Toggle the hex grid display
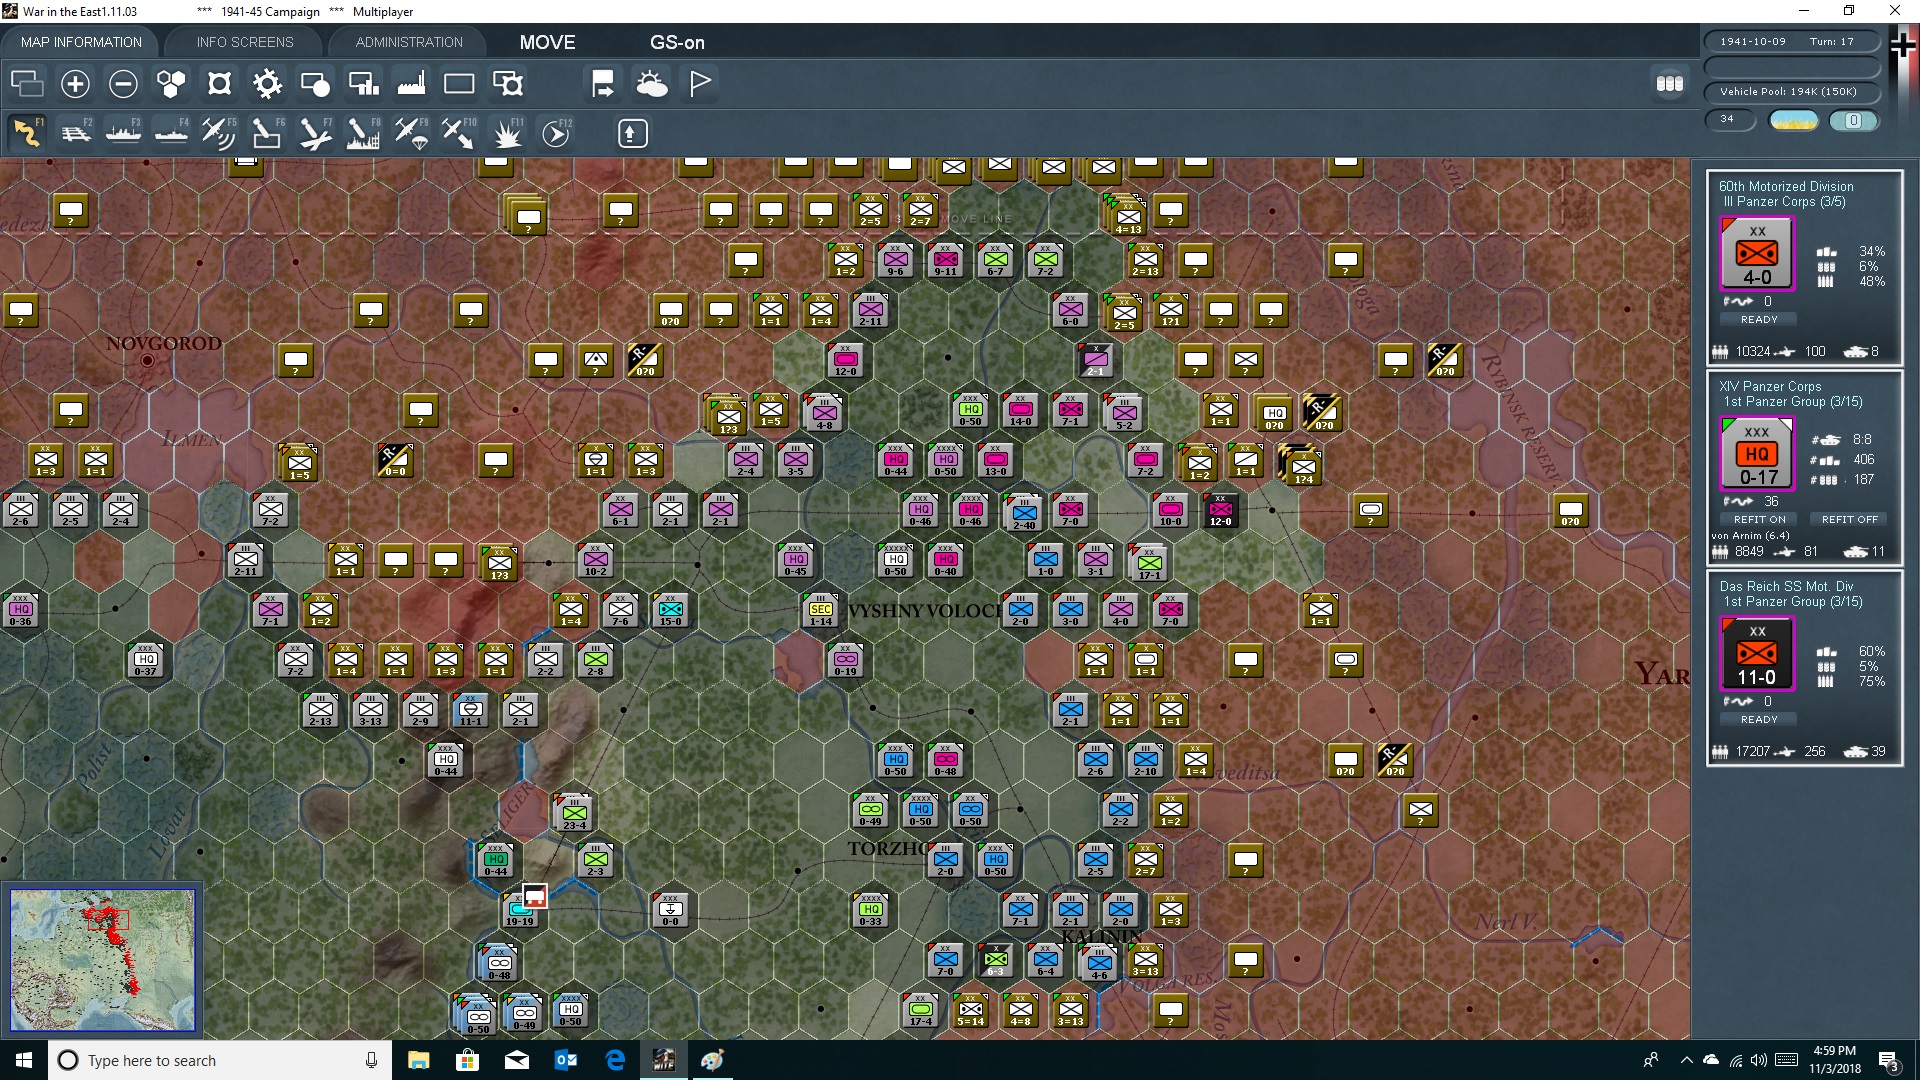 coord(171,84)
